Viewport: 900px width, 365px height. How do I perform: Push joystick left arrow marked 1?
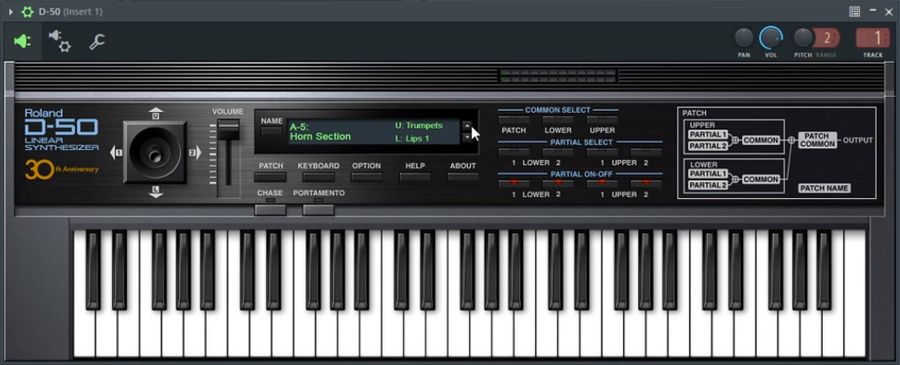(x=117, y=153)
